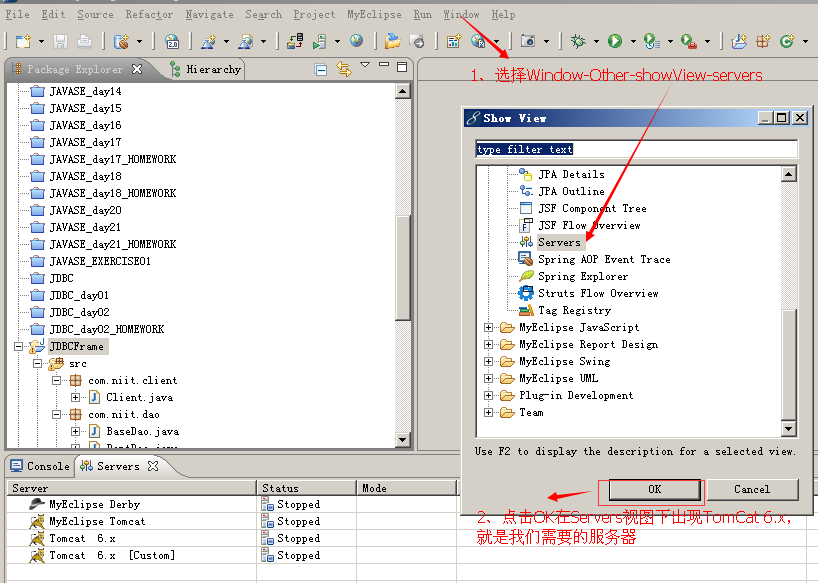Screen dimensions: 818x583
Task: Expand the Team folder in Show View
Action: (488, 412)
